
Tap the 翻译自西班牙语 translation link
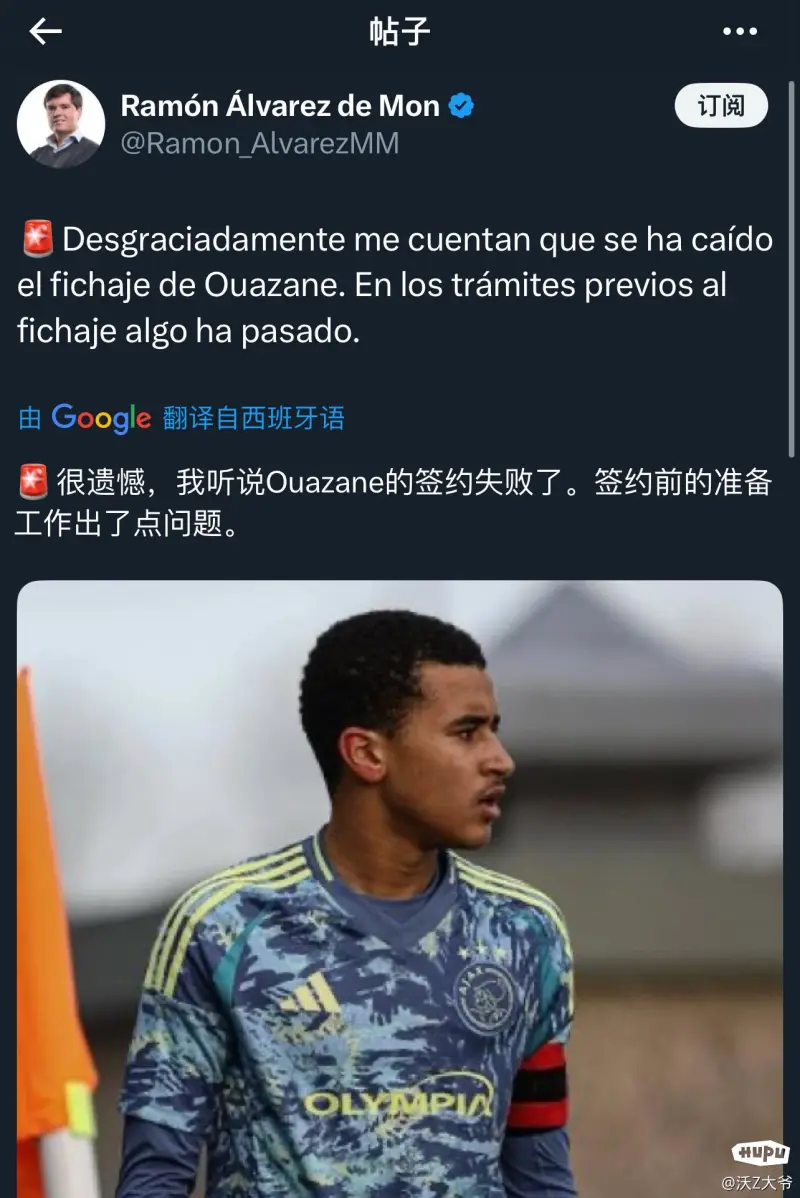[x=254, y=418]
